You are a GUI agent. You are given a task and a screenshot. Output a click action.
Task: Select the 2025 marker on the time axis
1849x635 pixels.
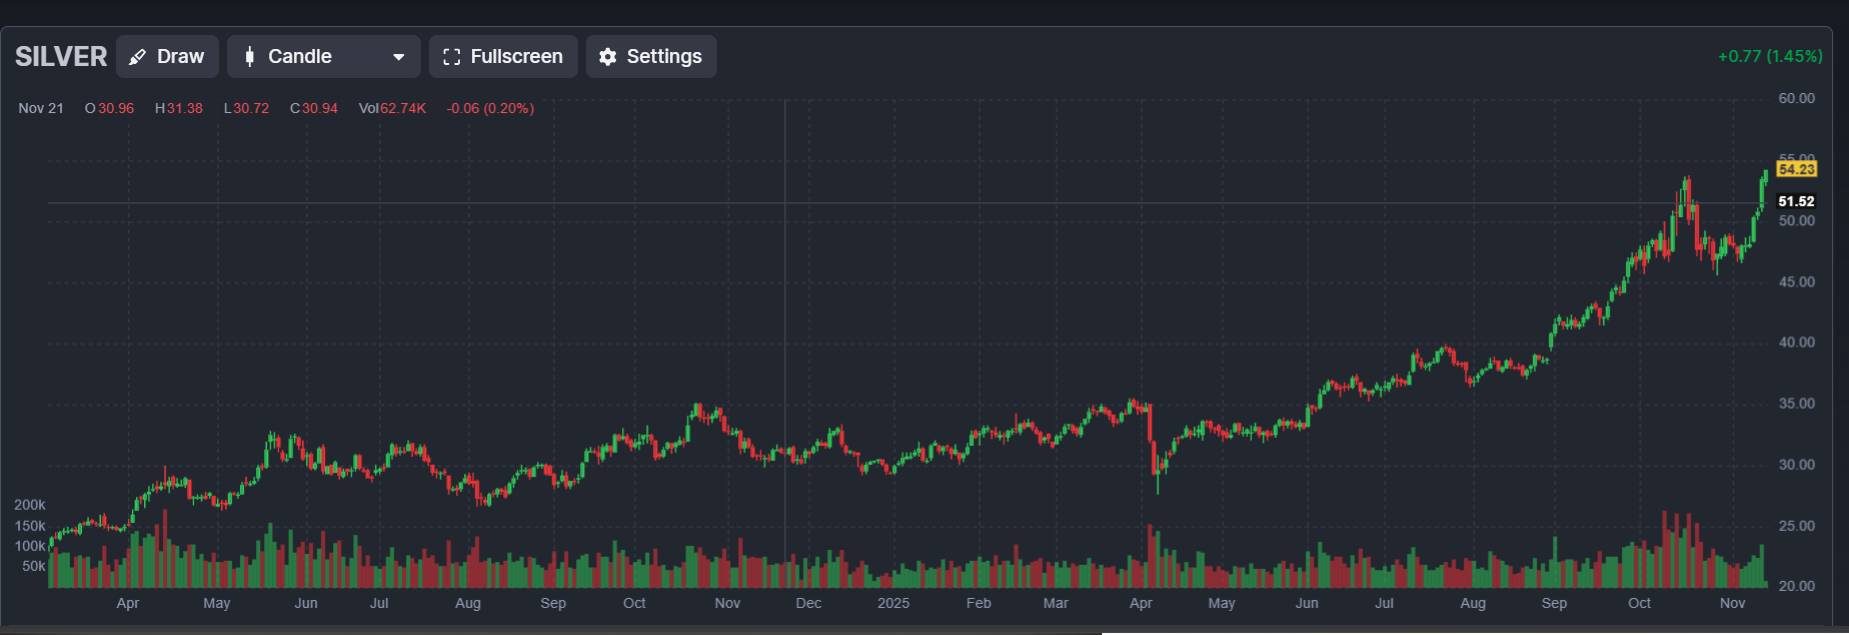(893, 604)
